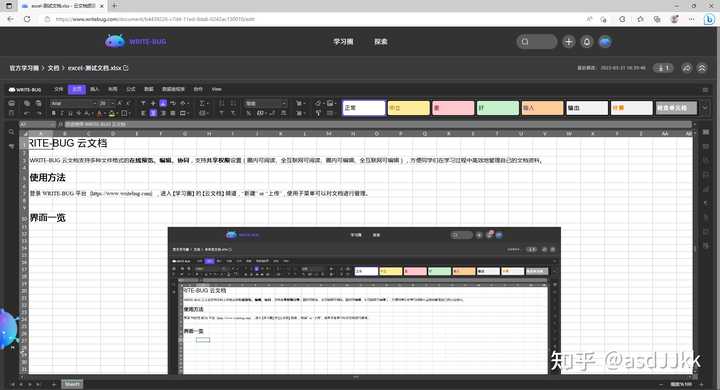Viewport: 720px width, 390px height.
Task: Align cell content to vertical middle
Action: [x=153, y=103]
